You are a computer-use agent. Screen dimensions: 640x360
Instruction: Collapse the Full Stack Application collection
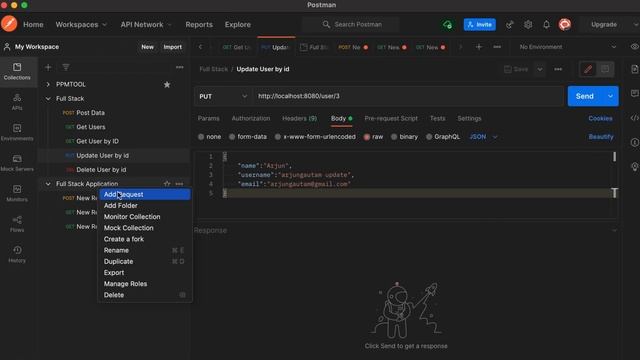[x=48, y=184]
